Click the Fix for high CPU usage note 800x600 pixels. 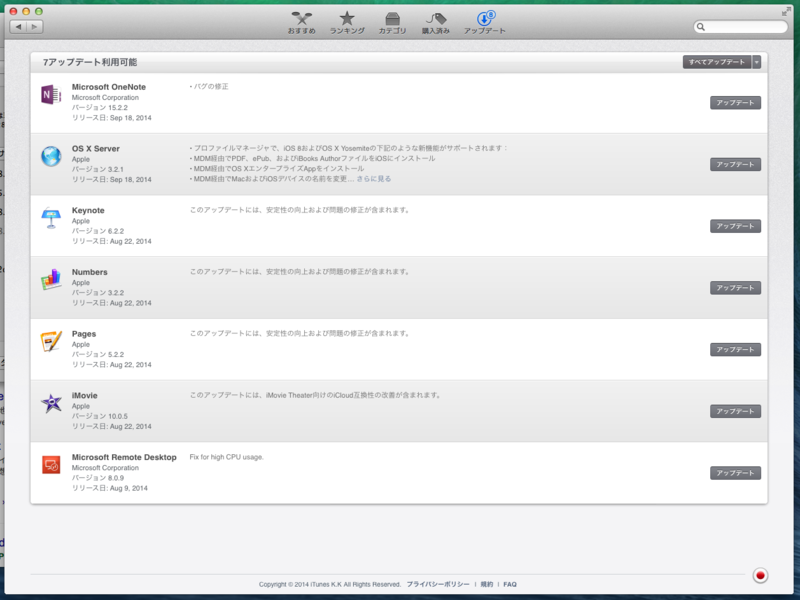(x=226, y=457)
